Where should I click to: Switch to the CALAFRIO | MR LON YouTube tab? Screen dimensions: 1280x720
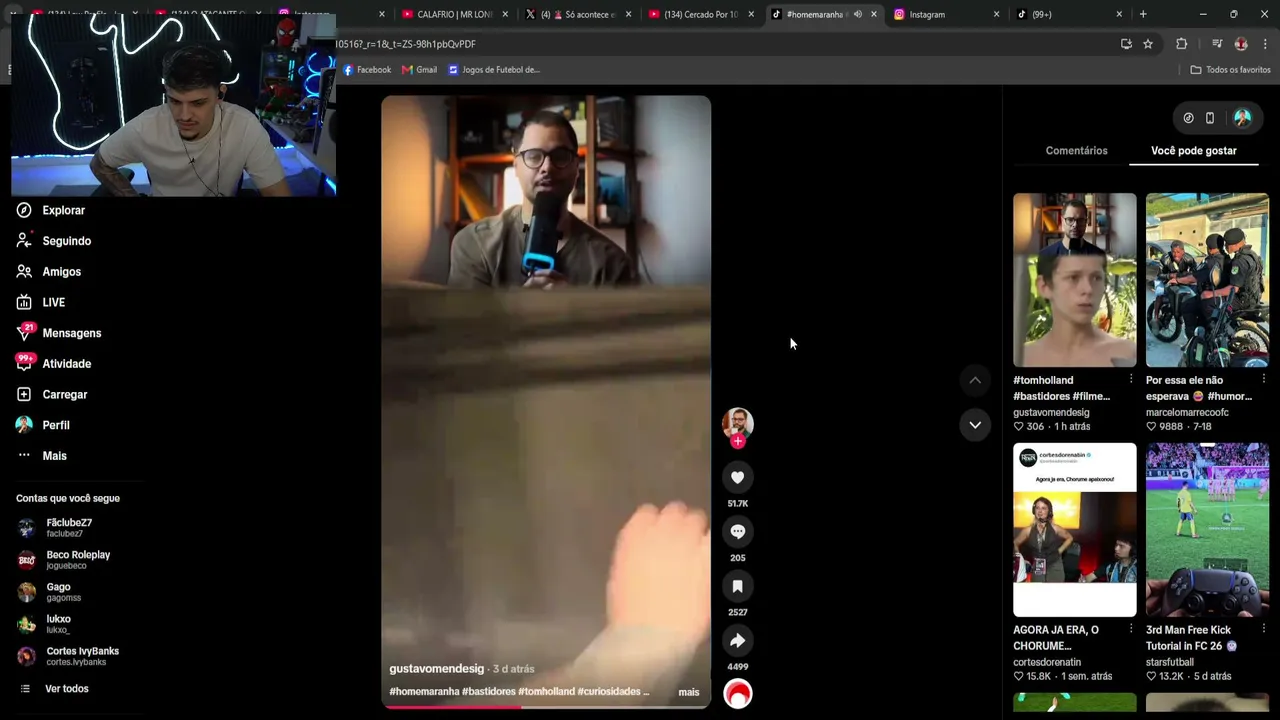455,14
